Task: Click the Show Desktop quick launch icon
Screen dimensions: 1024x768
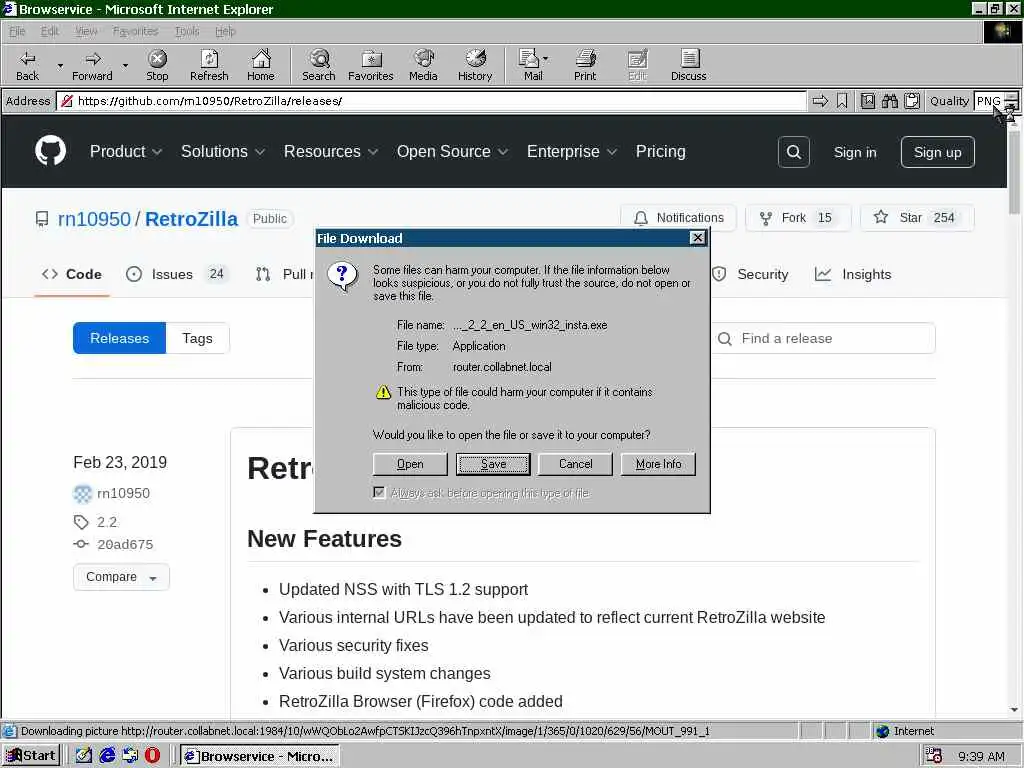Action: tap(84, 756)
